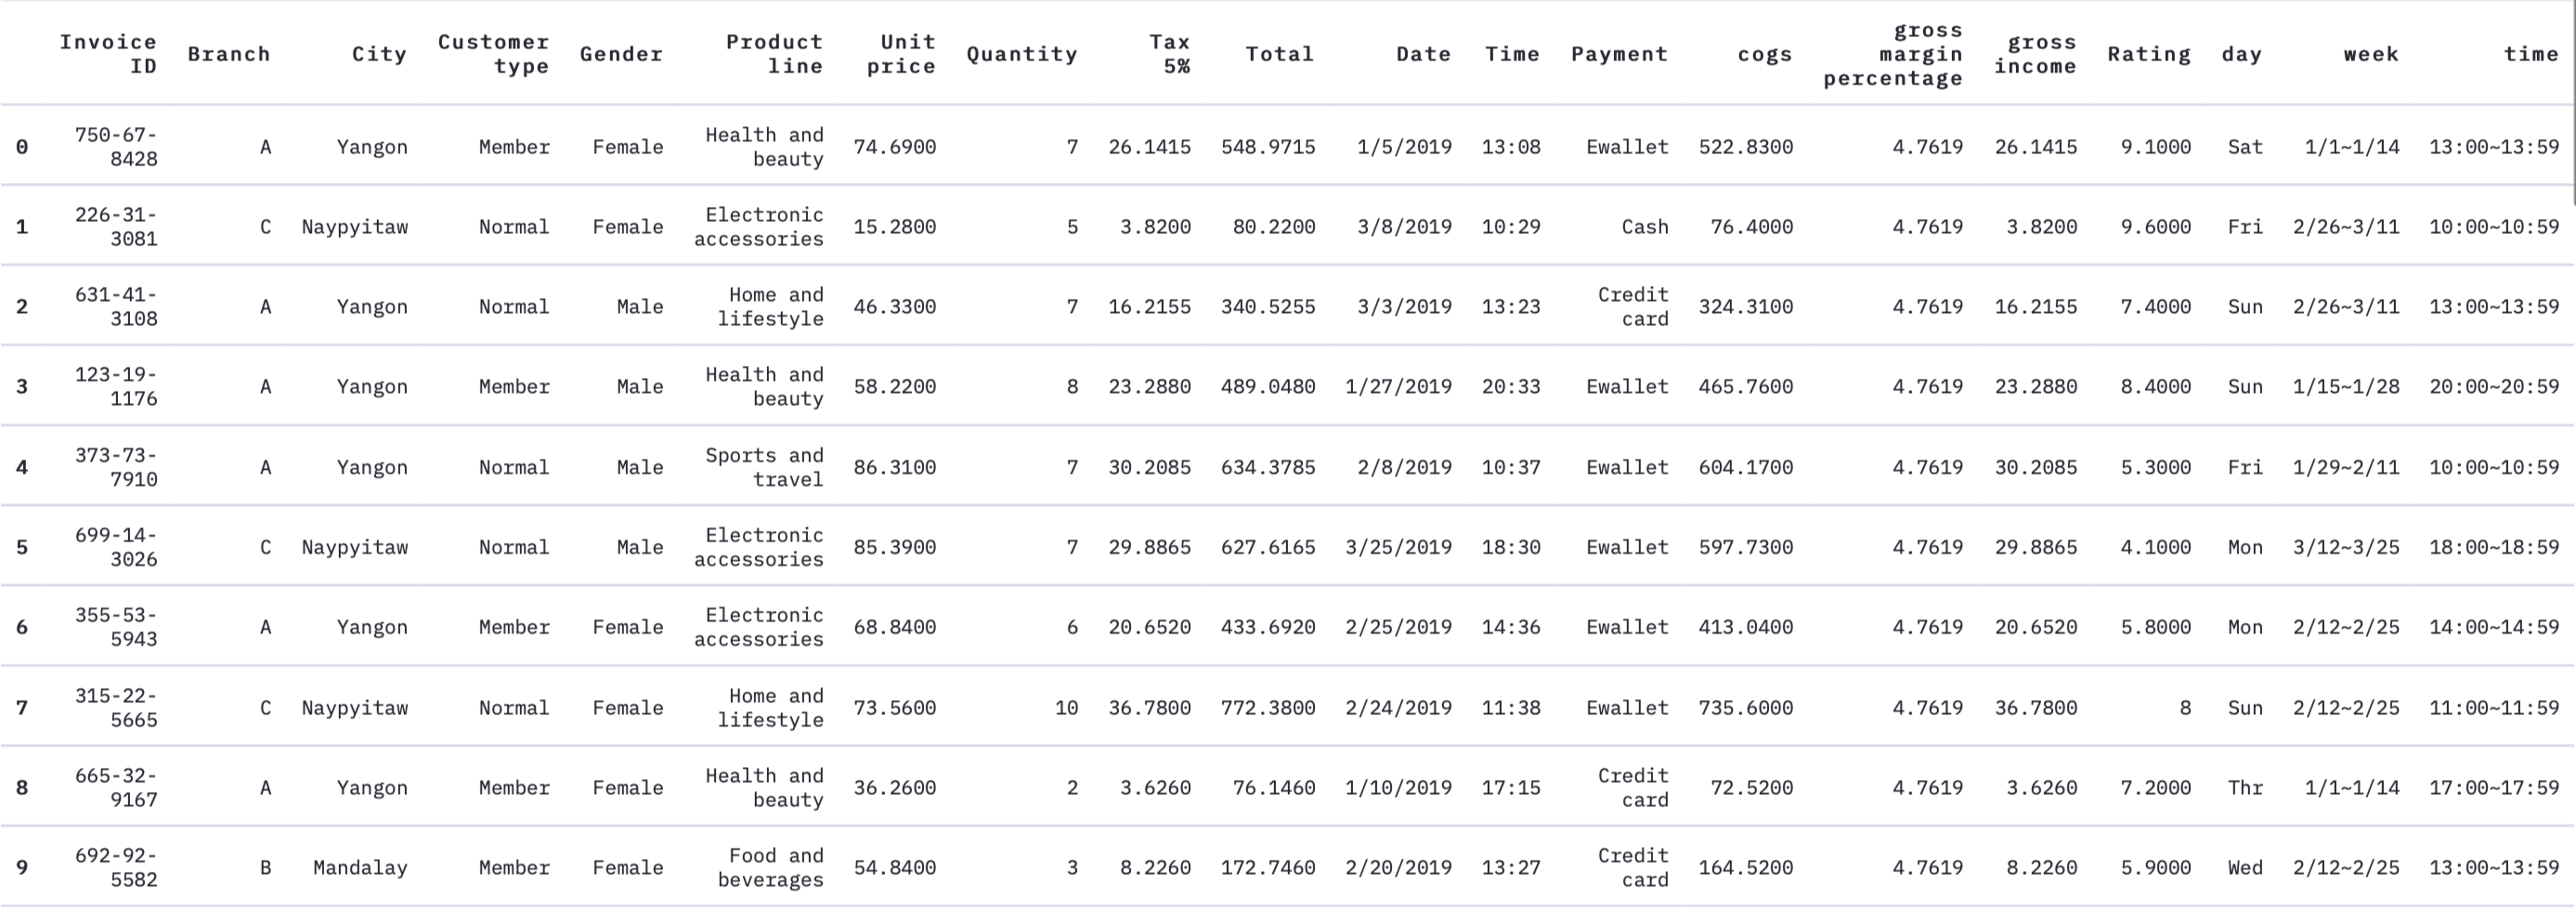Click the Total value 548.9715
Image resolution: width=2576 pixels, height=912 pixels.
(x=1267, y=147)
